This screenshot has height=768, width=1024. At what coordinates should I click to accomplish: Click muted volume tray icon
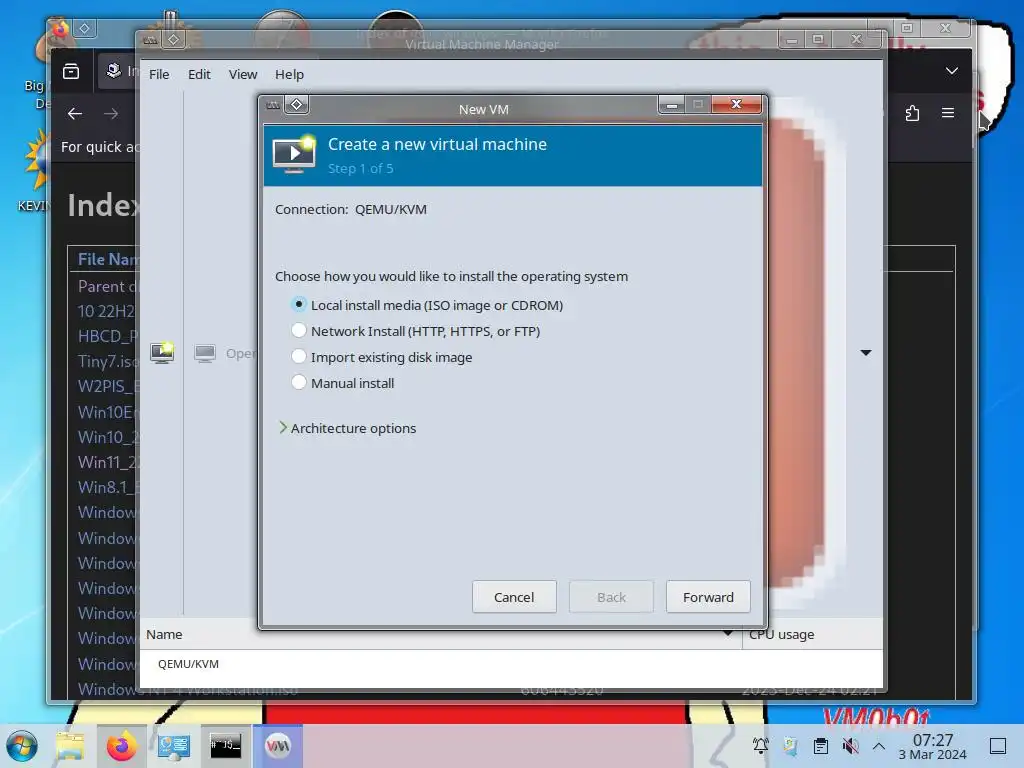[850, 746]
